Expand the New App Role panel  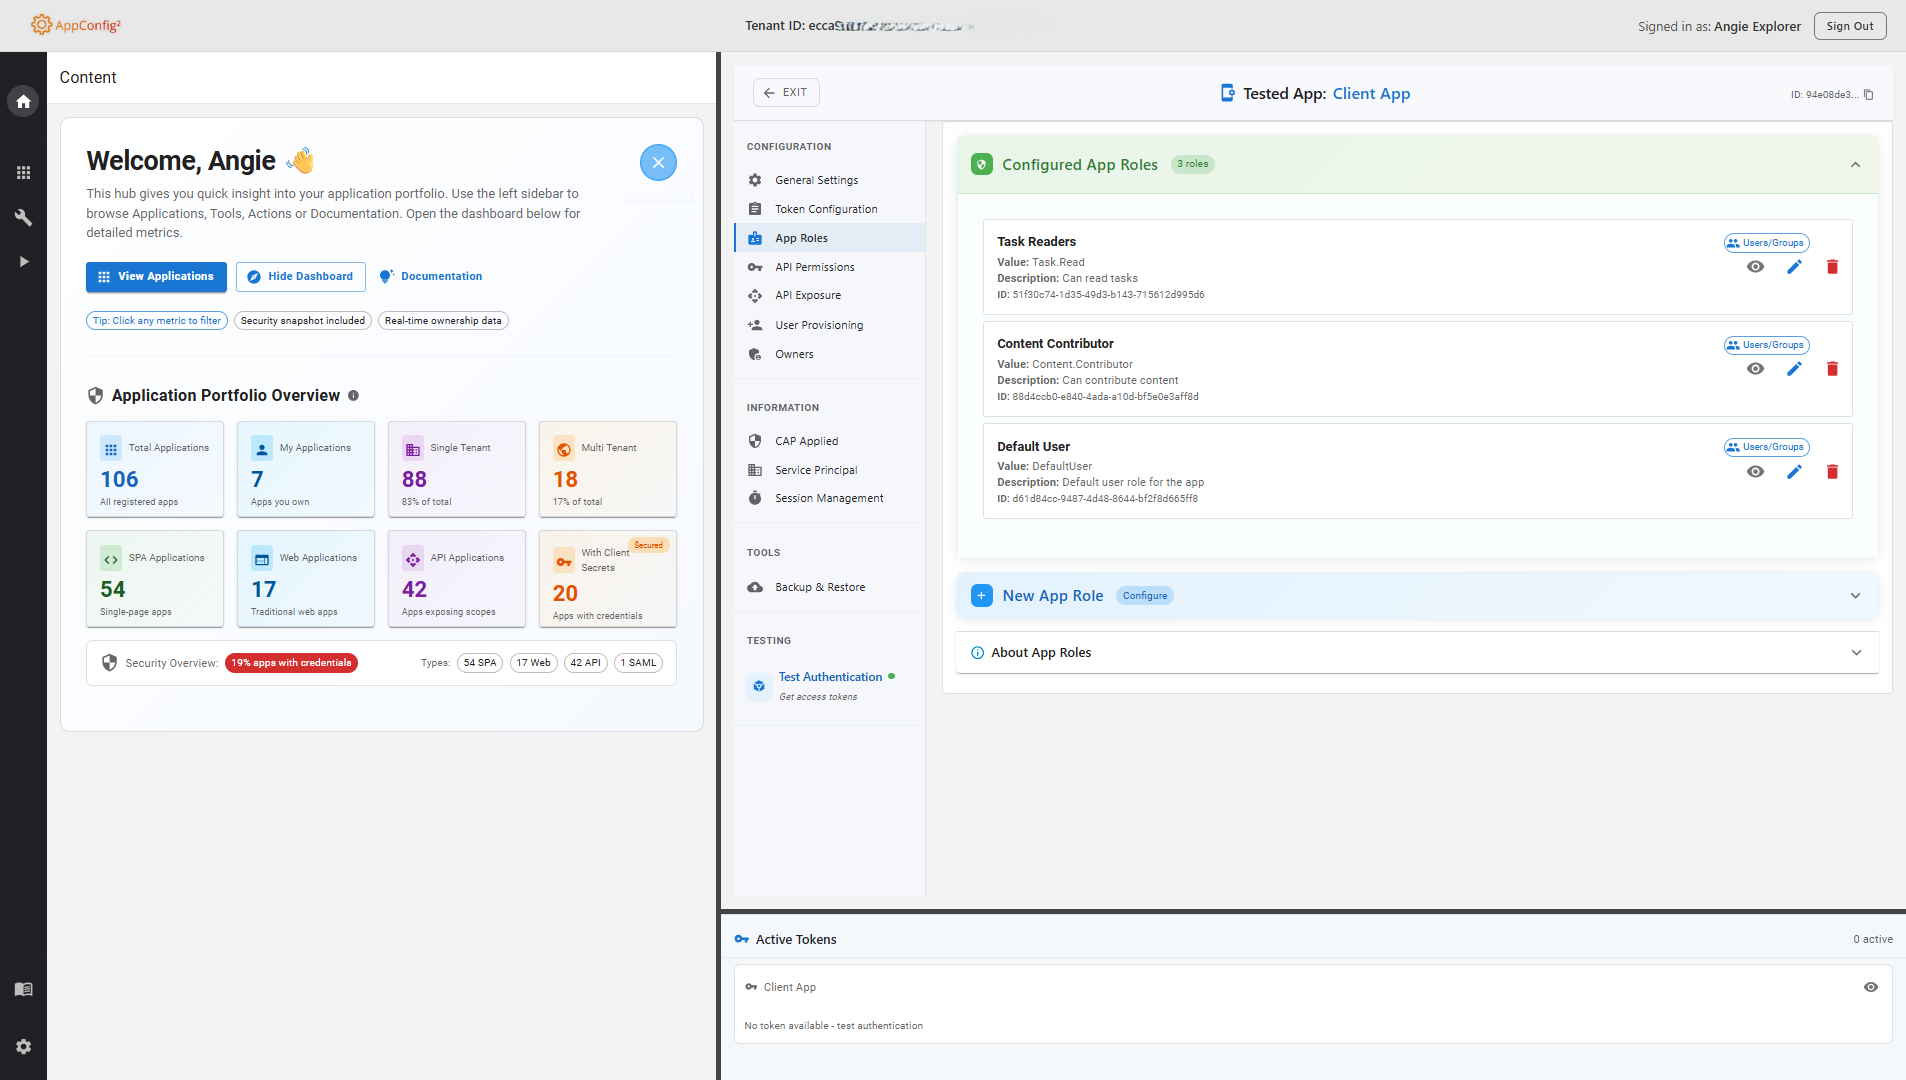click(x=1855, y=596)
